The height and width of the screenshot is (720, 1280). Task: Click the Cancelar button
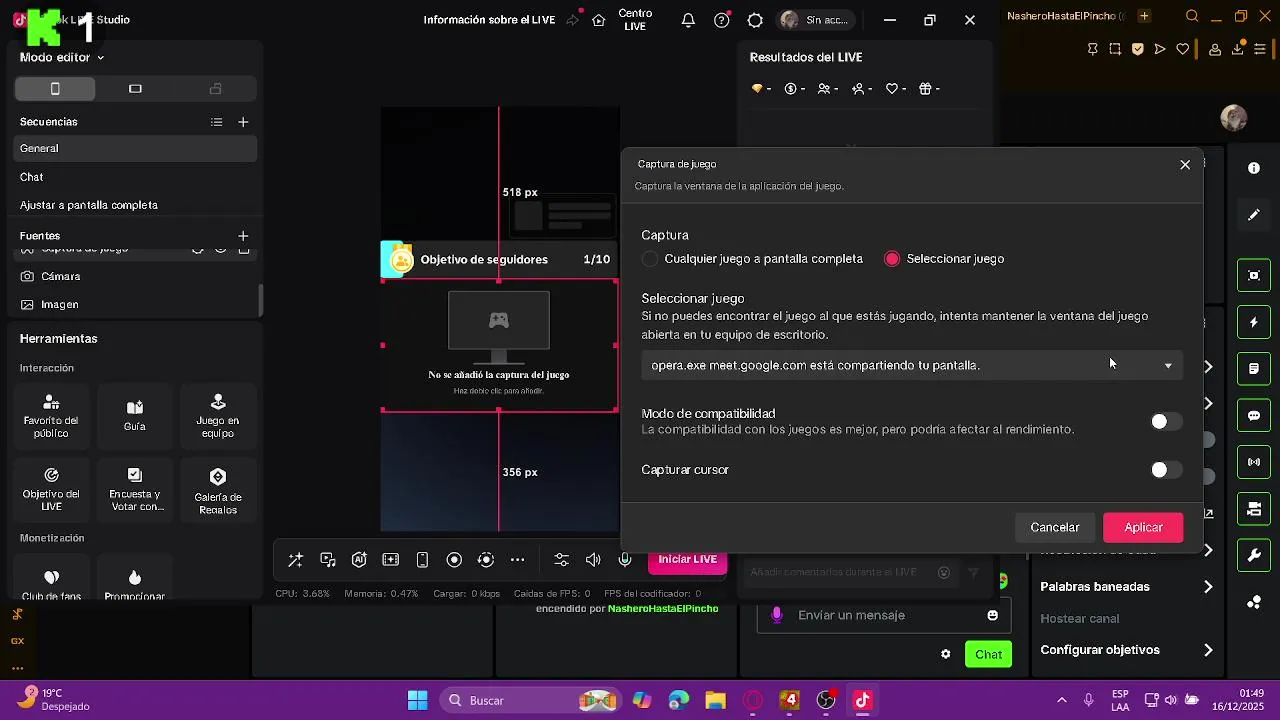coord(1055,527)
